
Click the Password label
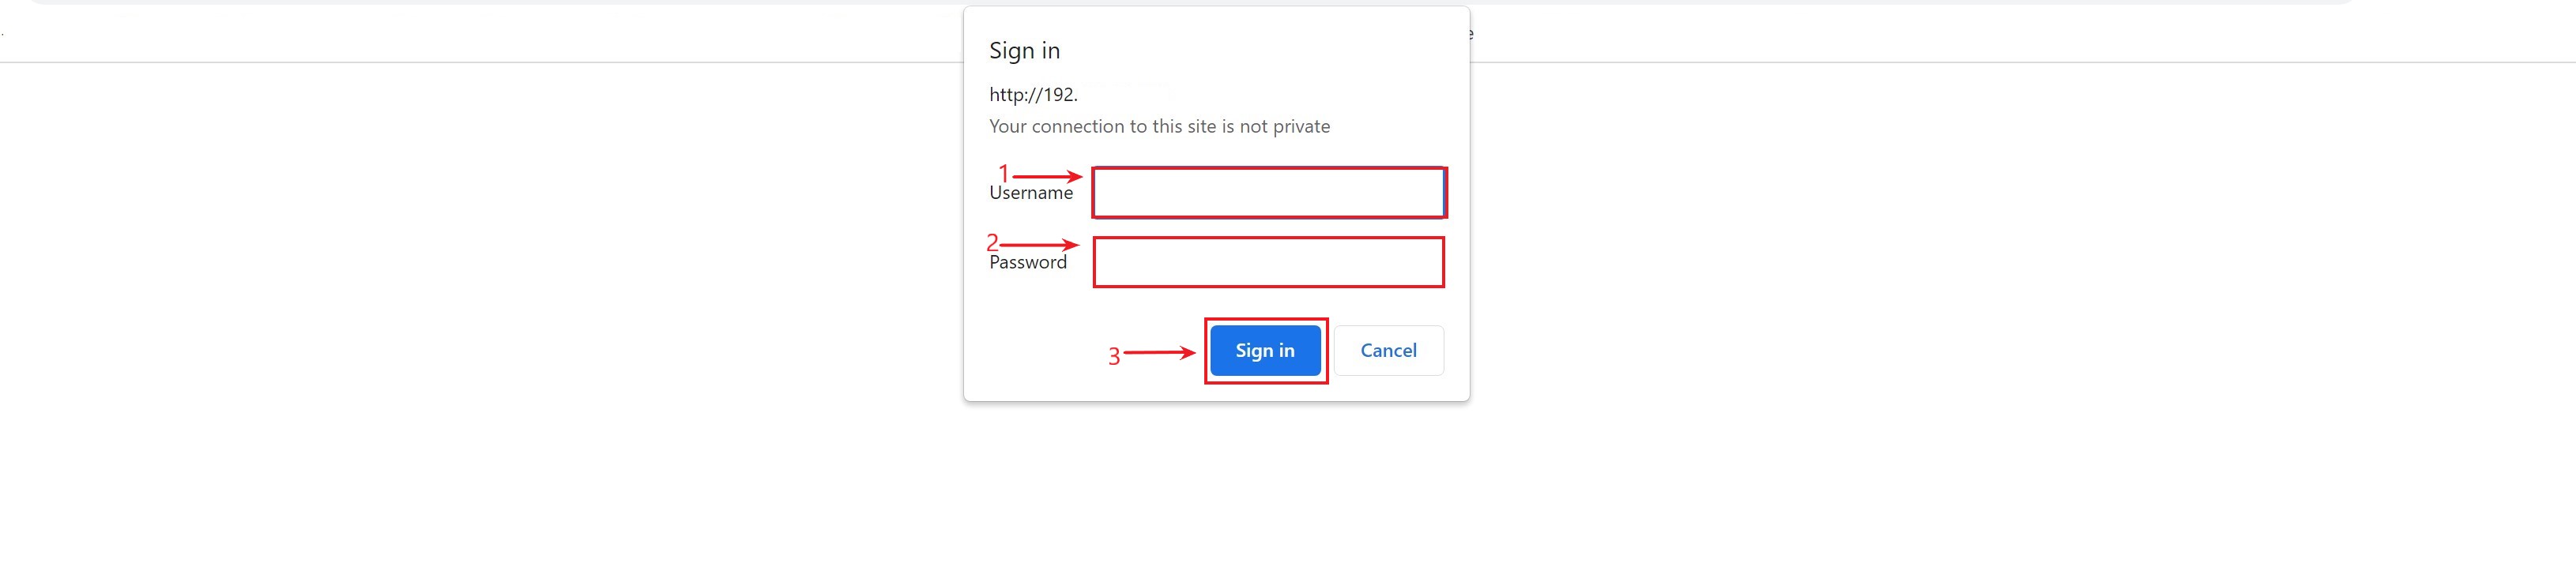[1027, 262]
